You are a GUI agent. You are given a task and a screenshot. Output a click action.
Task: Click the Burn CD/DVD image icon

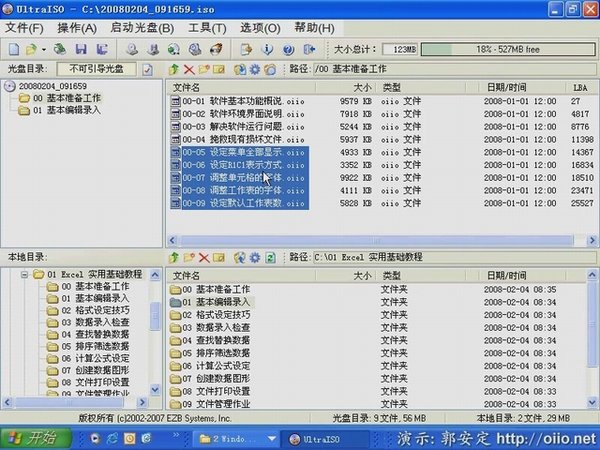(216, 49)
